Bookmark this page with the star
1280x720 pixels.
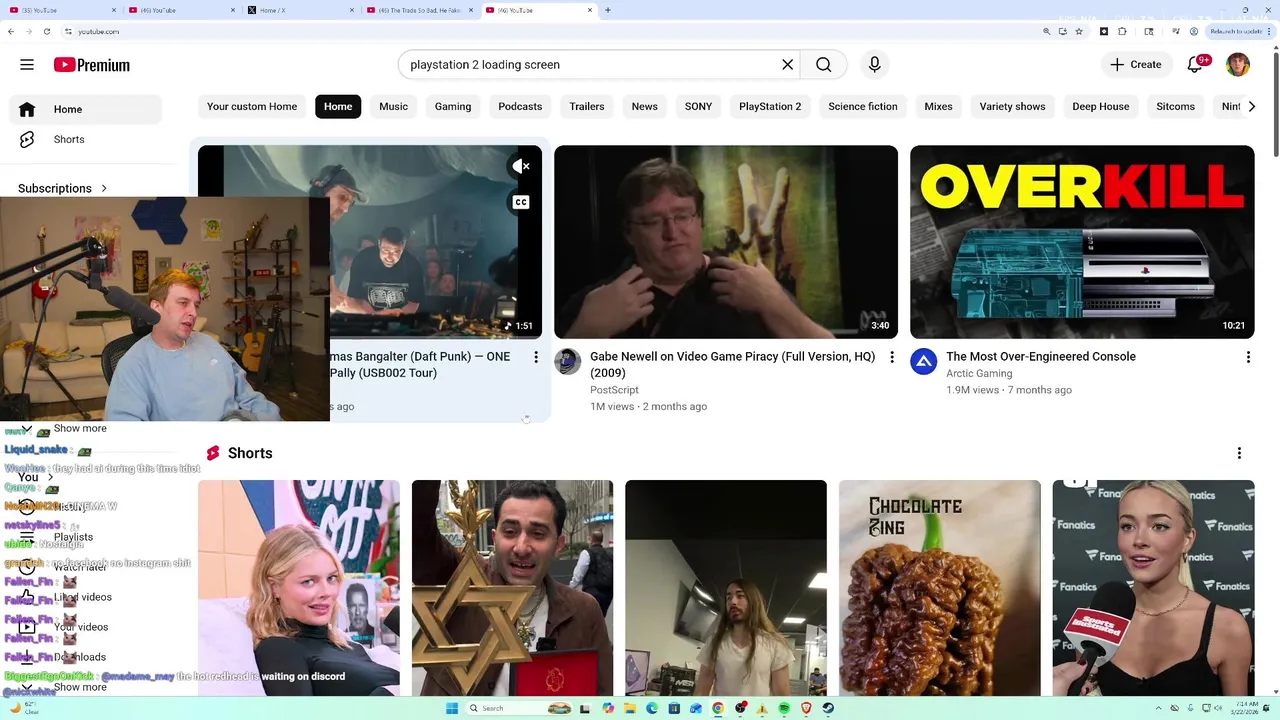[x=1078, y=31]
